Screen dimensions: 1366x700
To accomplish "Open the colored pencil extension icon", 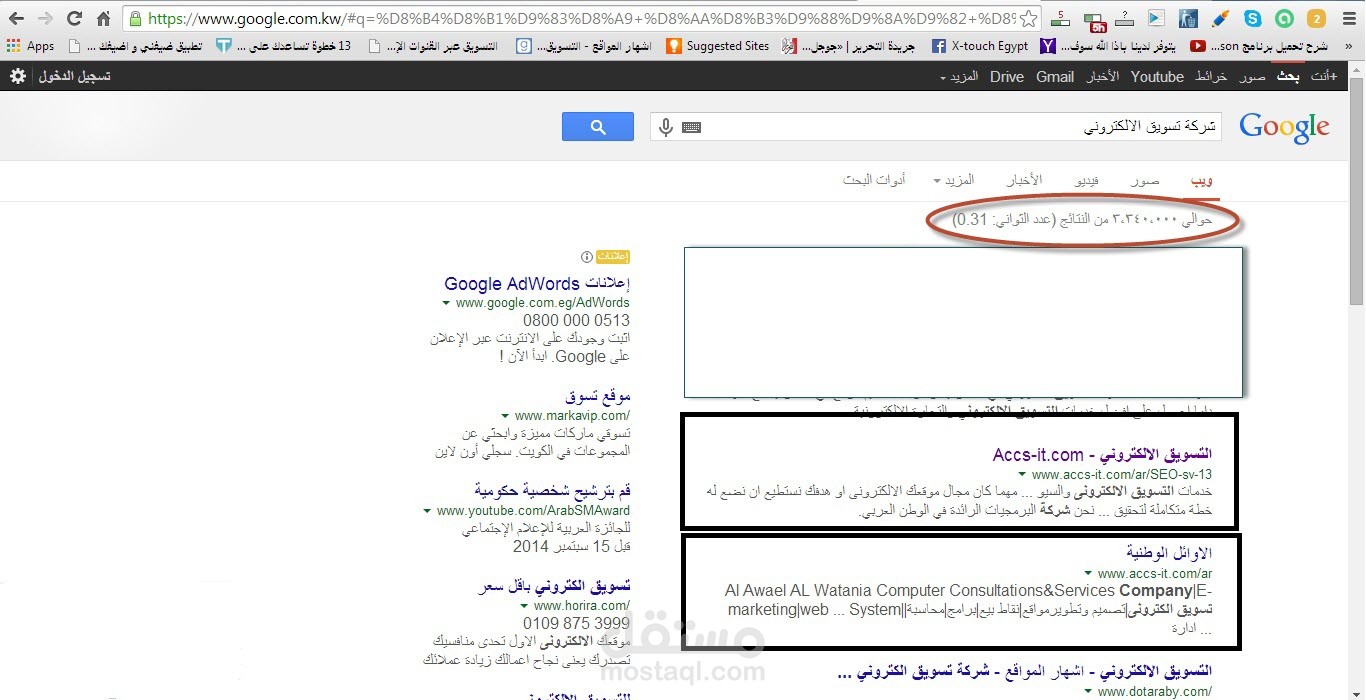I will pyautogui.click(x=1220, y=17).
